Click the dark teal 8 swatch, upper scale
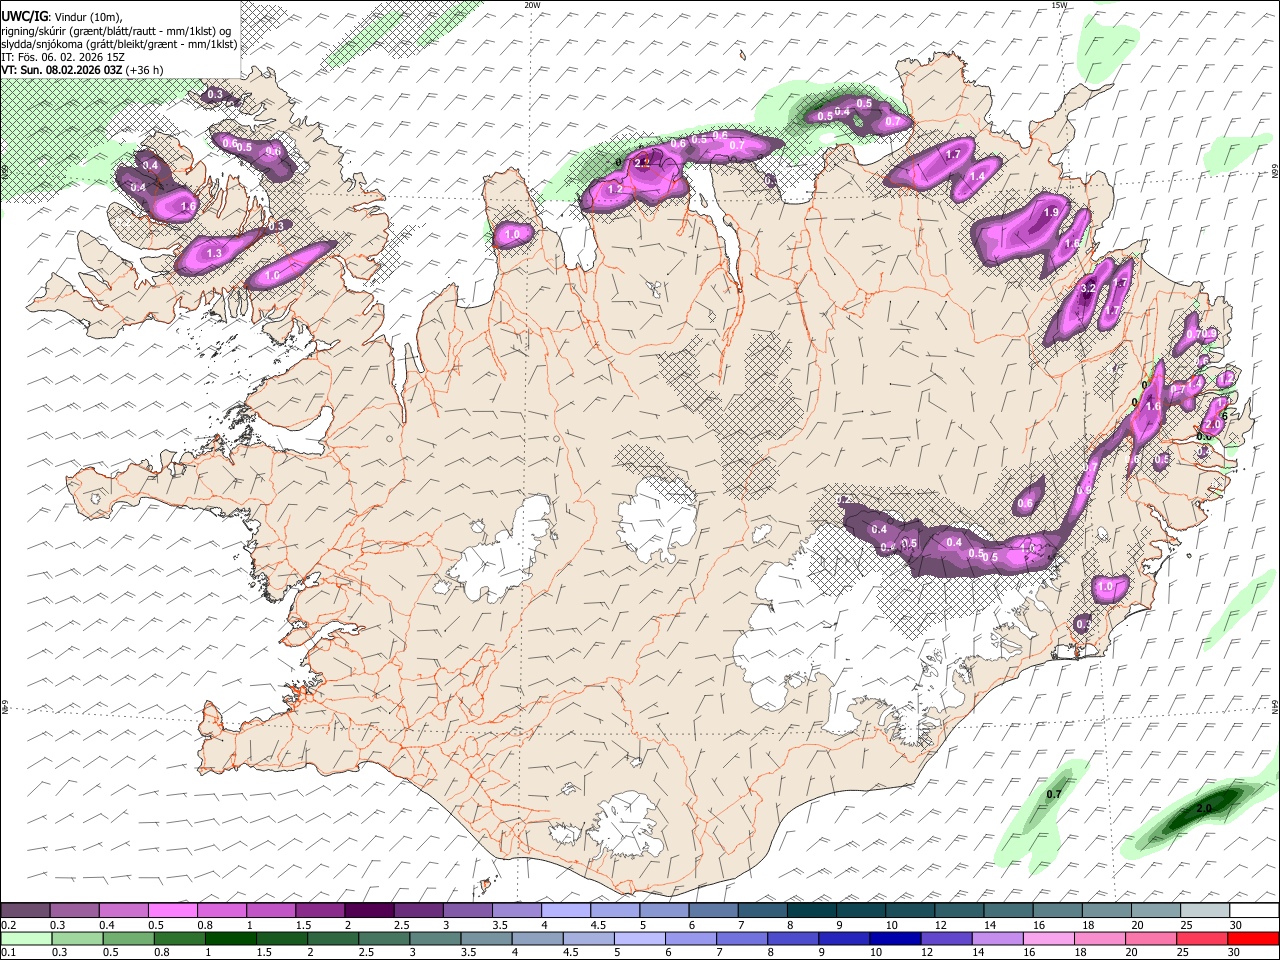The width and height of the screenshot is (1280, 960). pyautogui.click(x=811, y=910)
